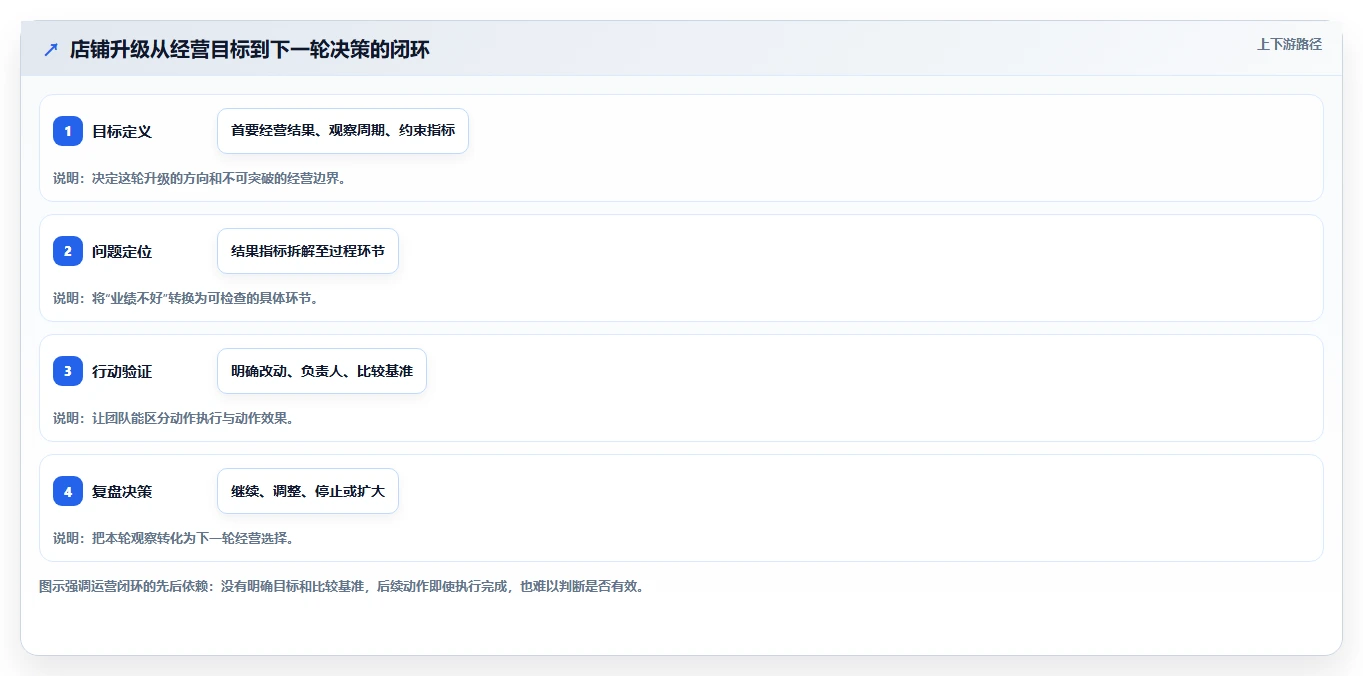The width and height of the screenshot is (1363, 676).
Task: Click the 明确改动、负责人、比较基准 chip
Action: [322, 371]
